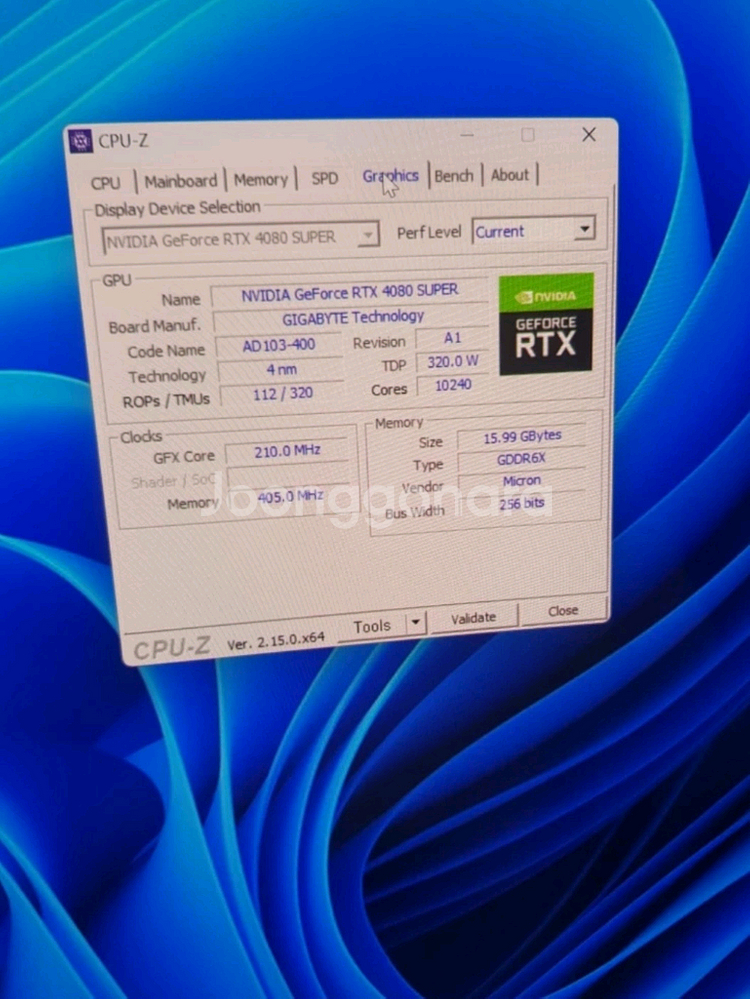The height and width of the screenshot is (999, 750).
Task: Click the 112 / 320 ROPs/TMUs value
Action: point(283,394)
